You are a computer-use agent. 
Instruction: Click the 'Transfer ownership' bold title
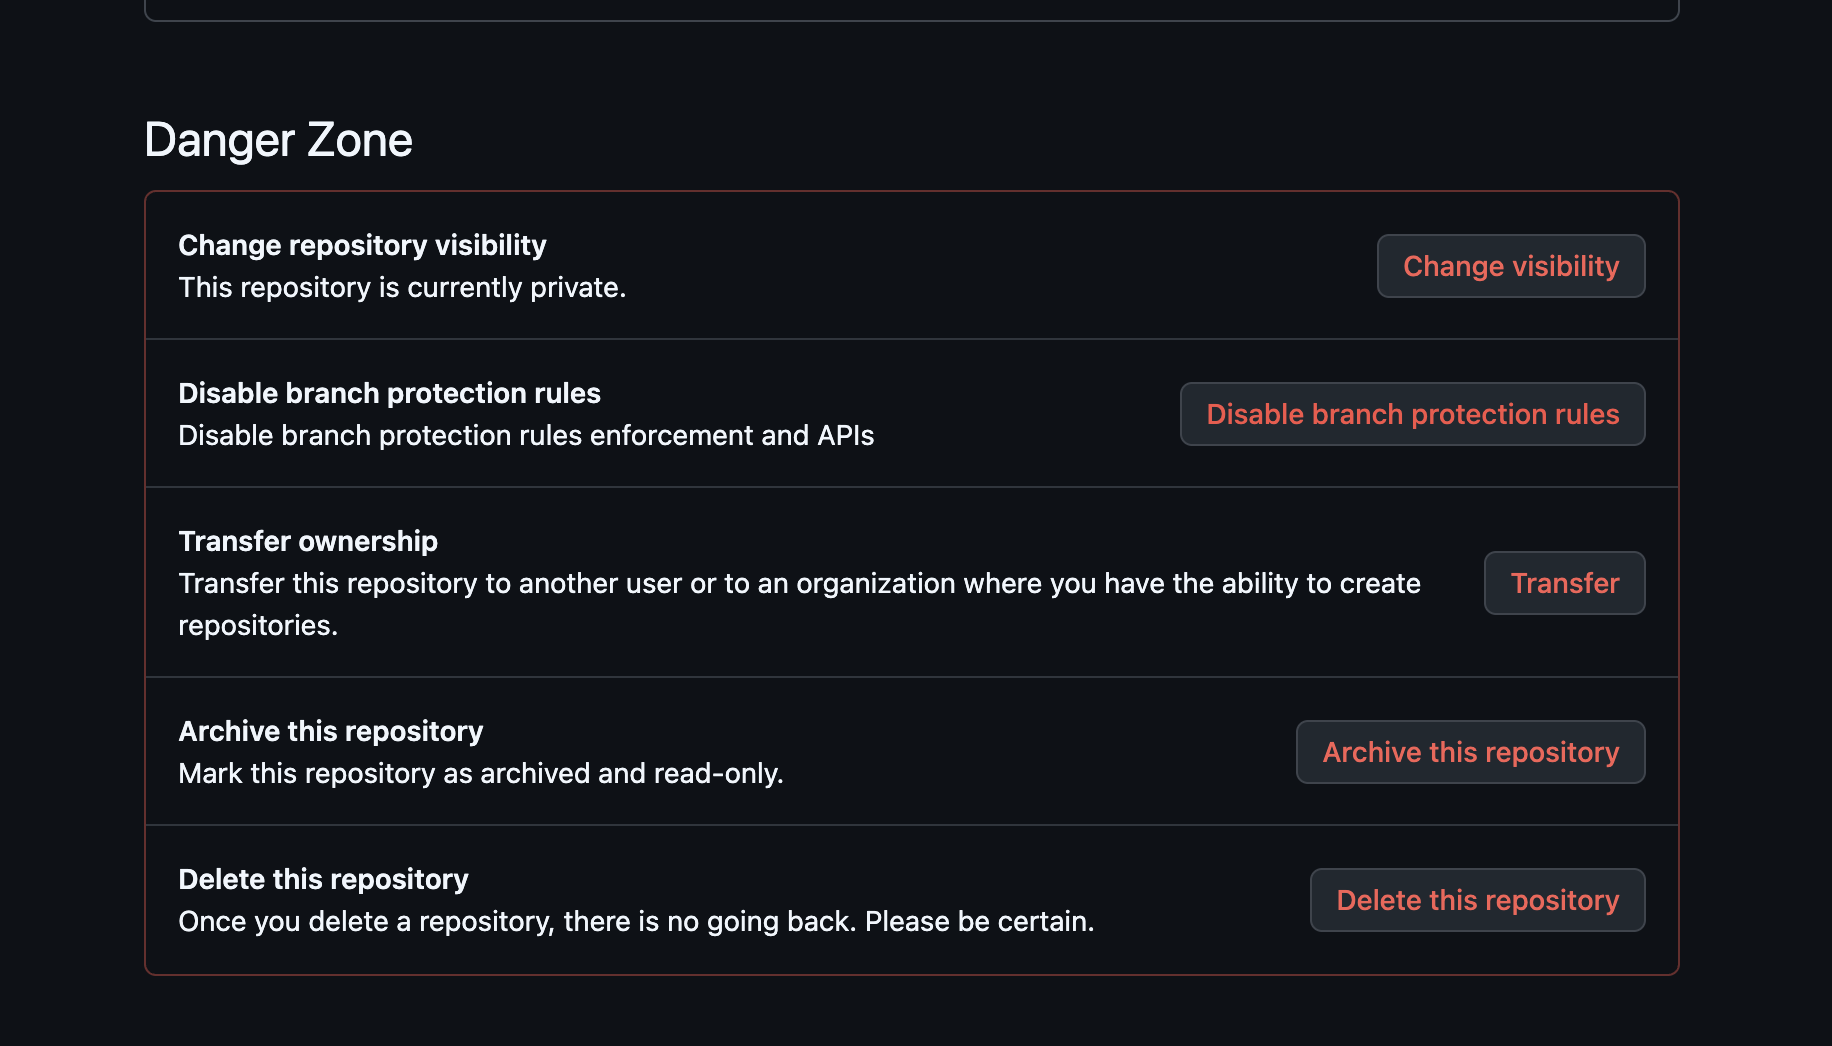[x=308, y=541]
